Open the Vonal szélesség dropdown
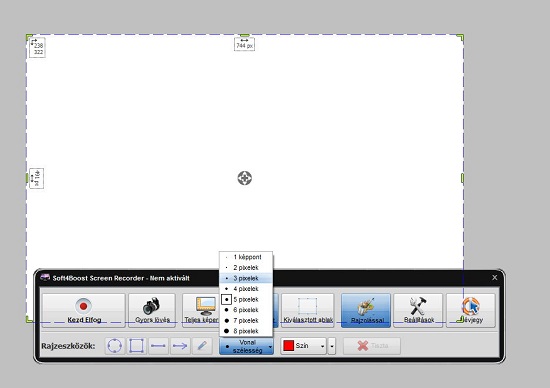The height and width of the screenshot is (388, 550). click(247, 346)
